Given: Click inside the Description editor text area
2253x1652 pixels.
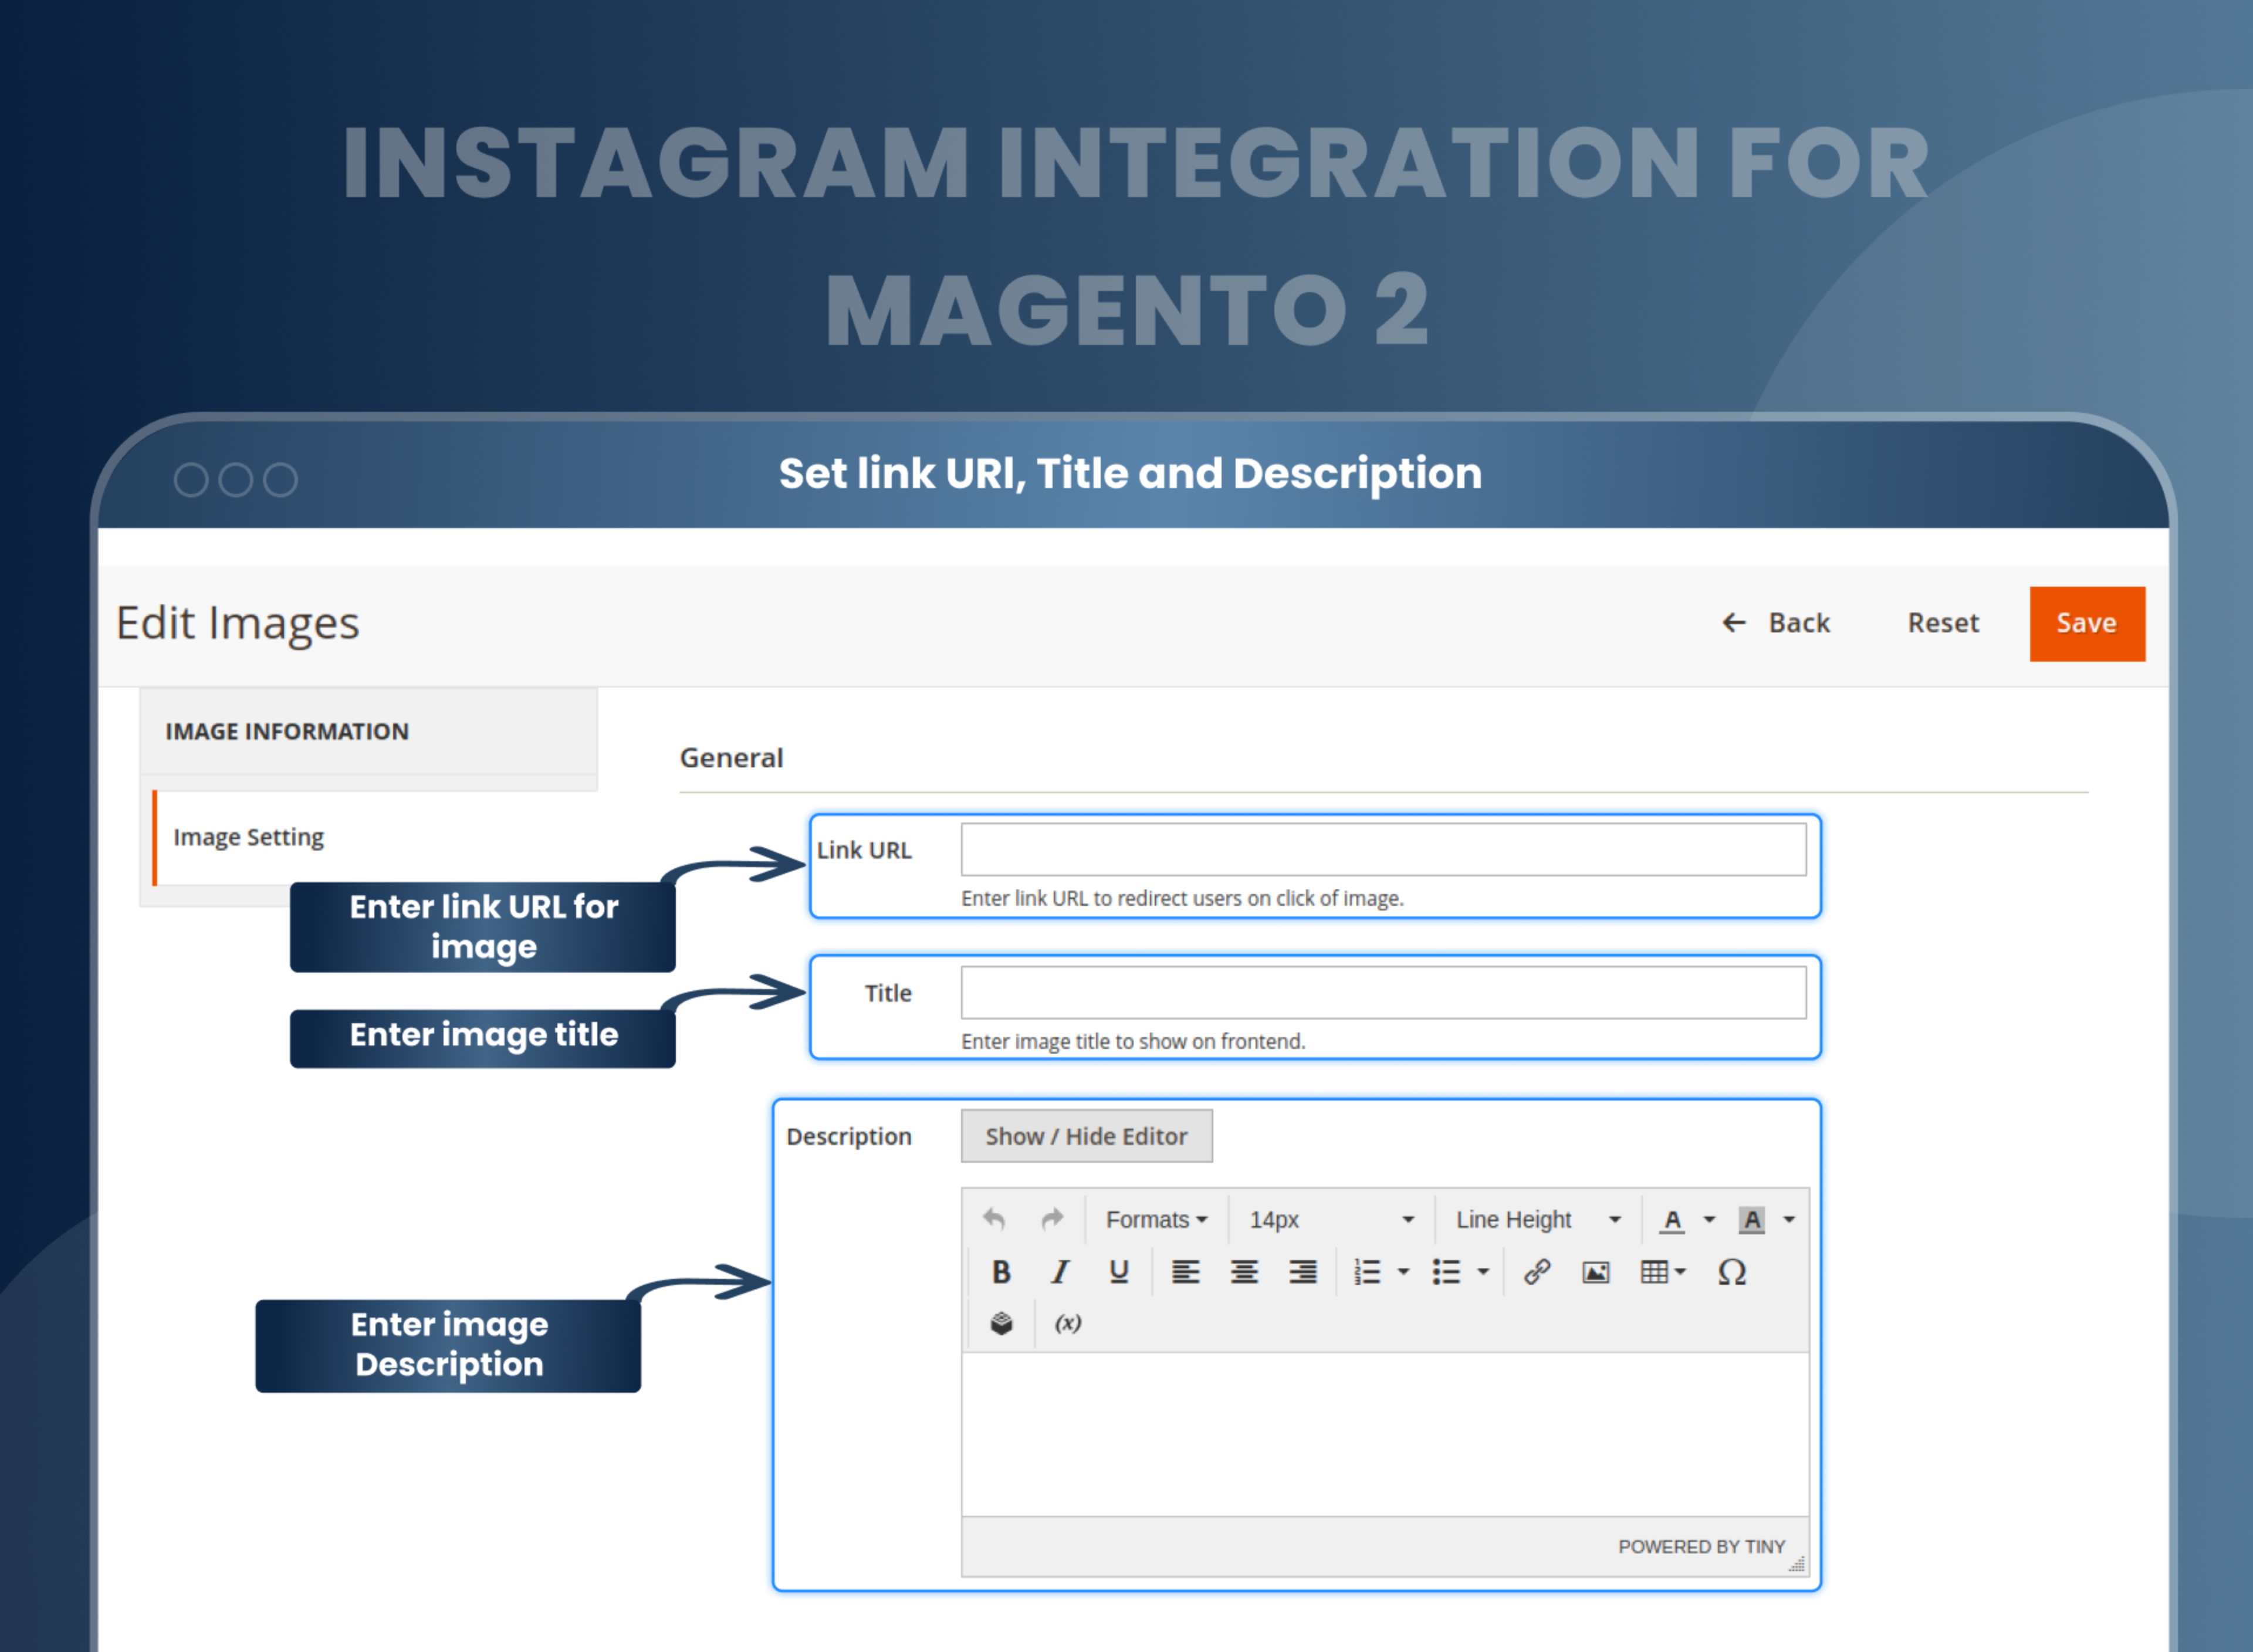Looking at the screenshot, I should pos(1385,1434).
